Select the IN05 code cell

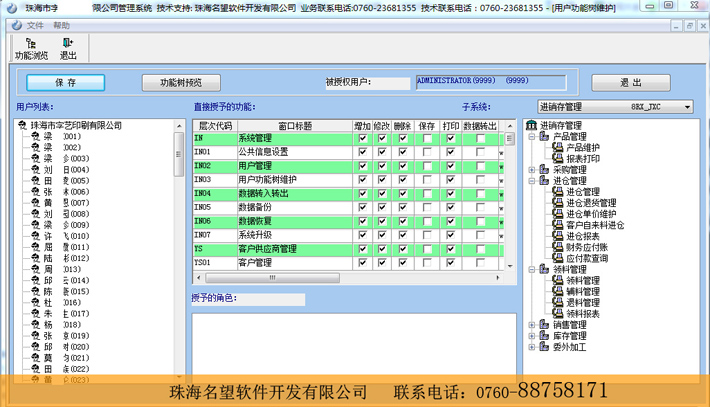click(x=215, y=207)
